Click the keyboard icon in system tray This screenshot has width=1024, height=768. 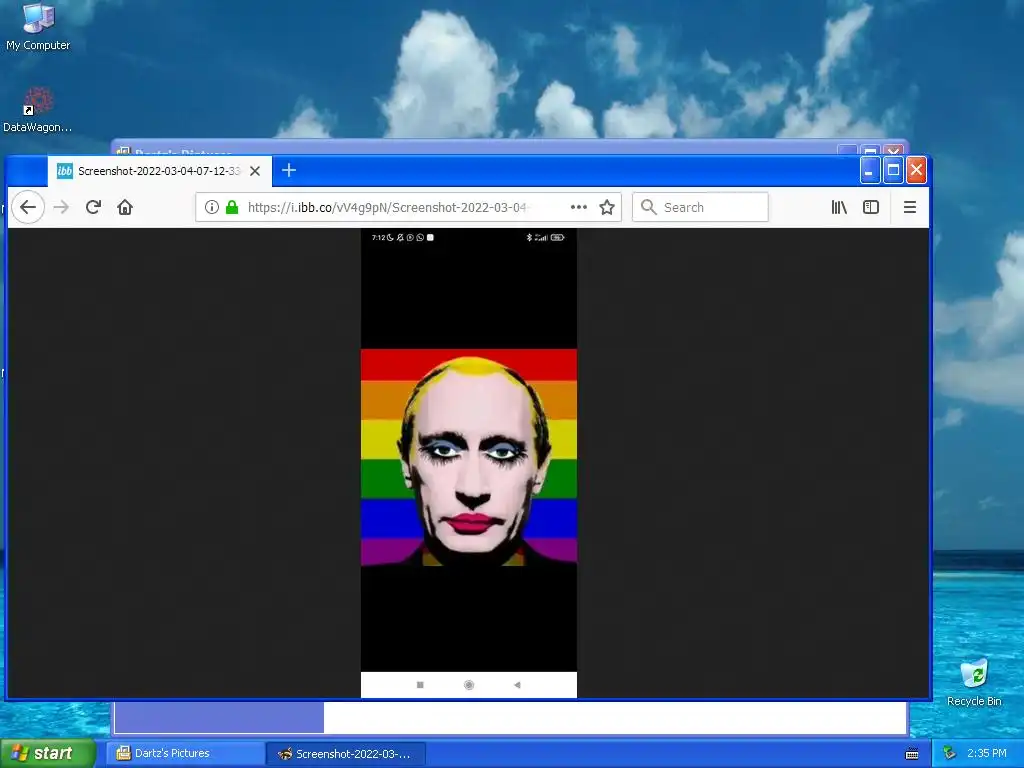pos(912,754)
